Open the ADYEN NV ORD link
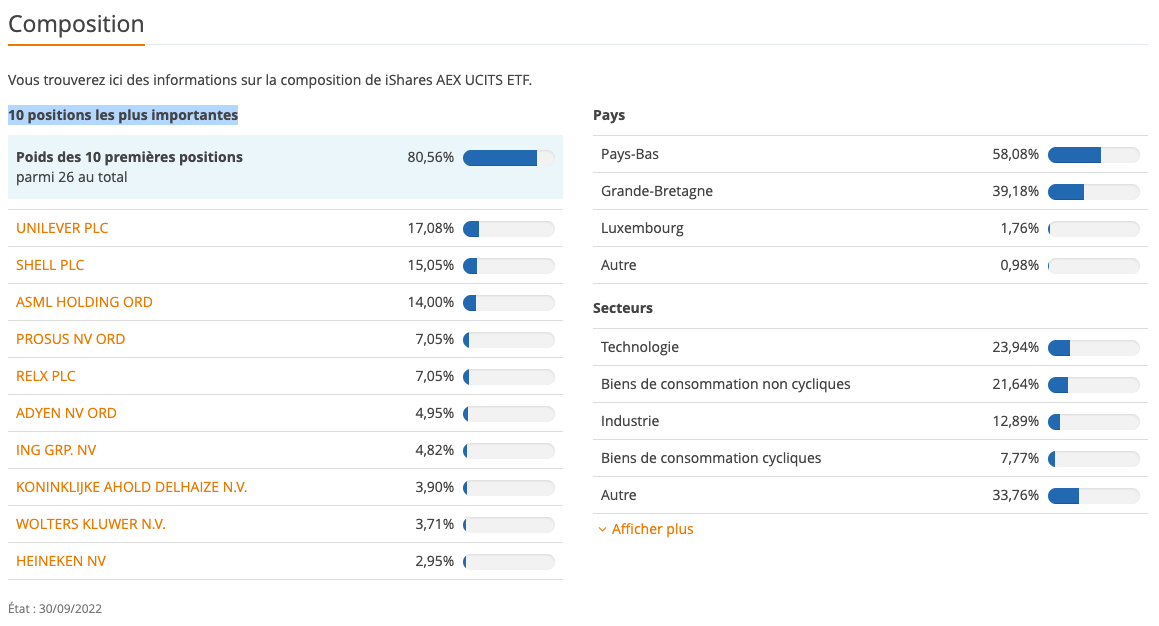This screenshot has height=626, width=1159. click(x=66, y=413)
